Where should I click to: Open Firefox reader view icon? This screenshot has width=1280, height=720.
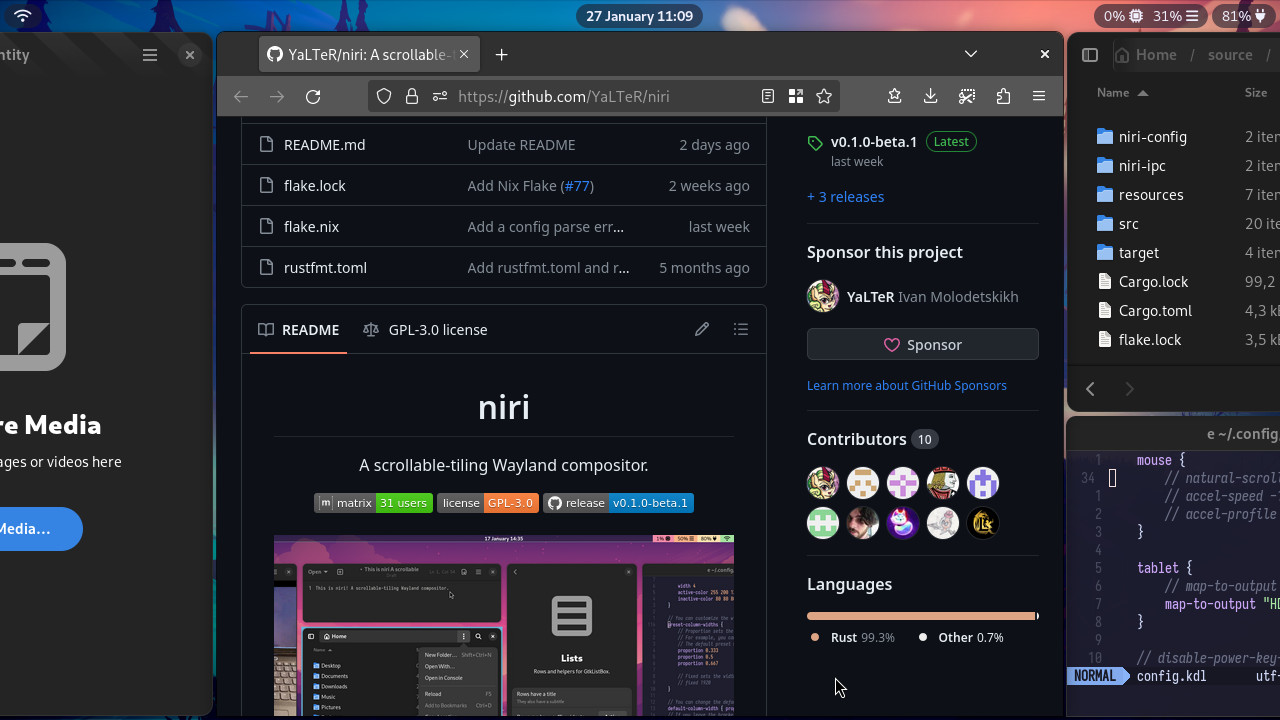tap(768, 96)
